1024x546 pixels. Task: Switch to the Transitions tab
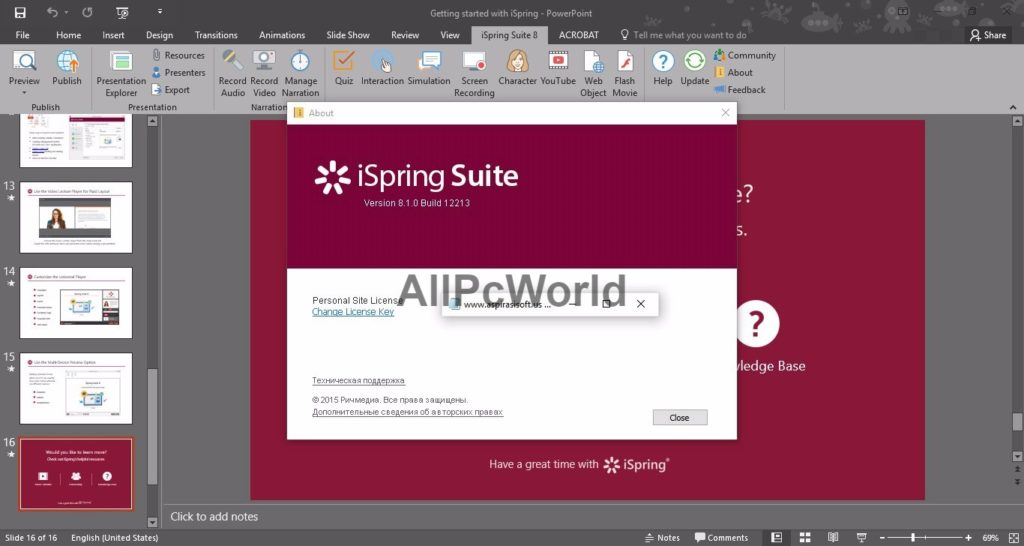click(216, 35)
